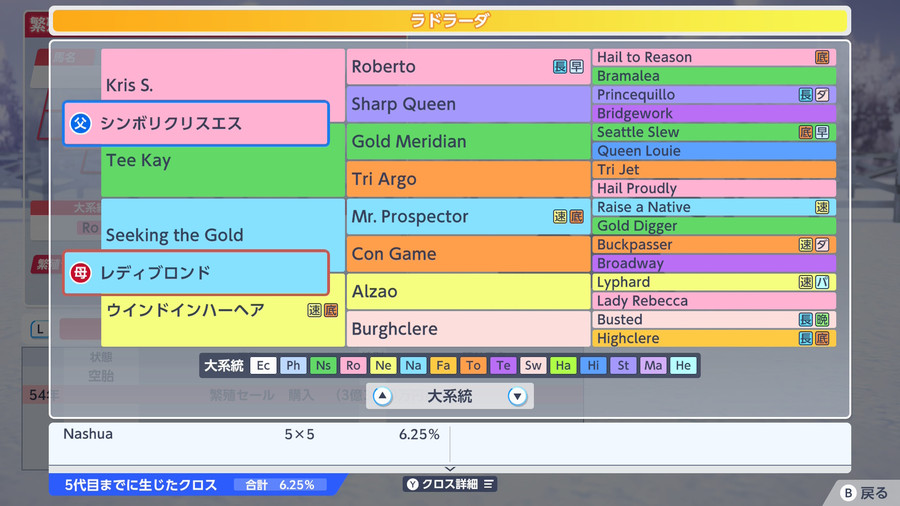Click the Ro lineage swatch
Screen dimensions: 900x506
pos(353,365)
